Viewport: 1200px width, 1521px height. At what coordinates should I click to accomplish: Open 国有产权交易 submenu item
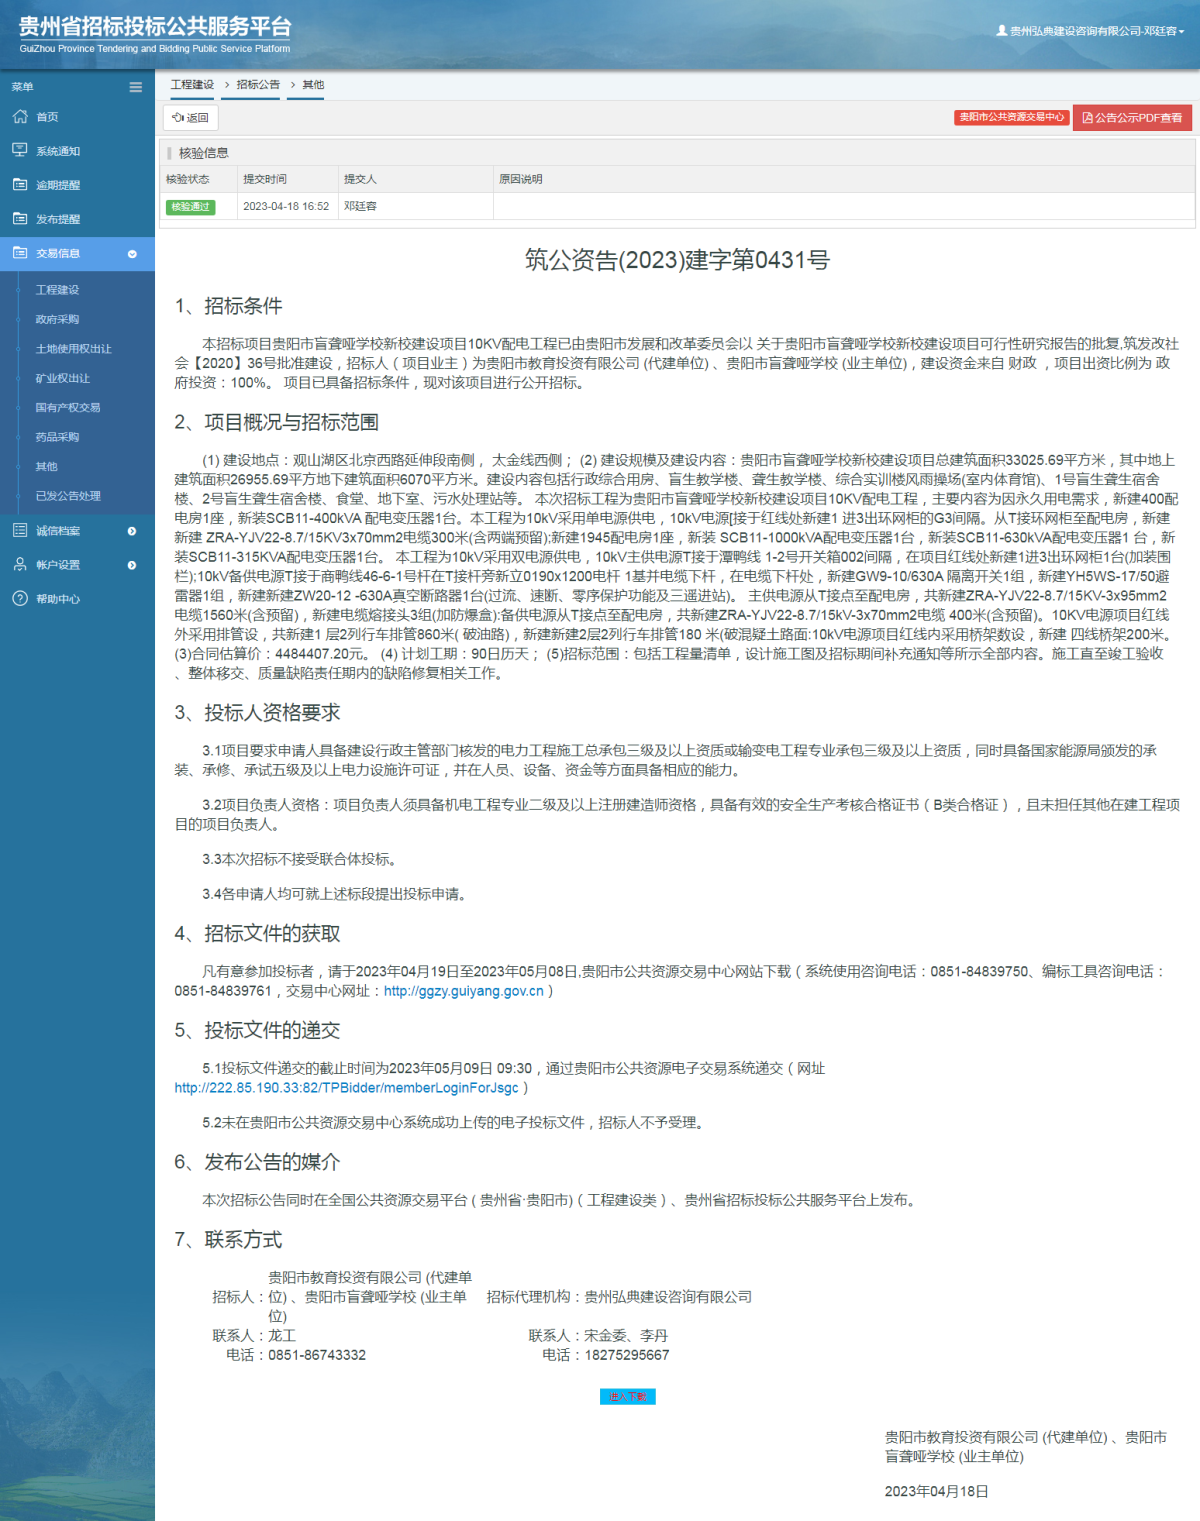[x=68, y=407]
